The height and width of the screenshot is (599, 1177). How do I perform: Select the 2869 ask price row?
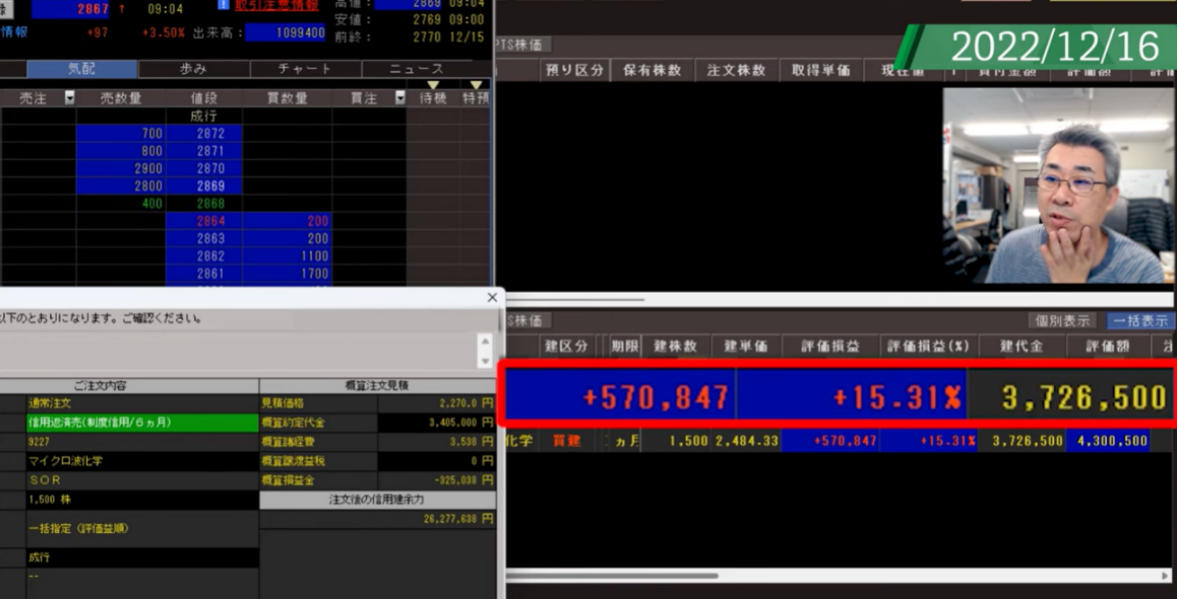coord(203,186)
